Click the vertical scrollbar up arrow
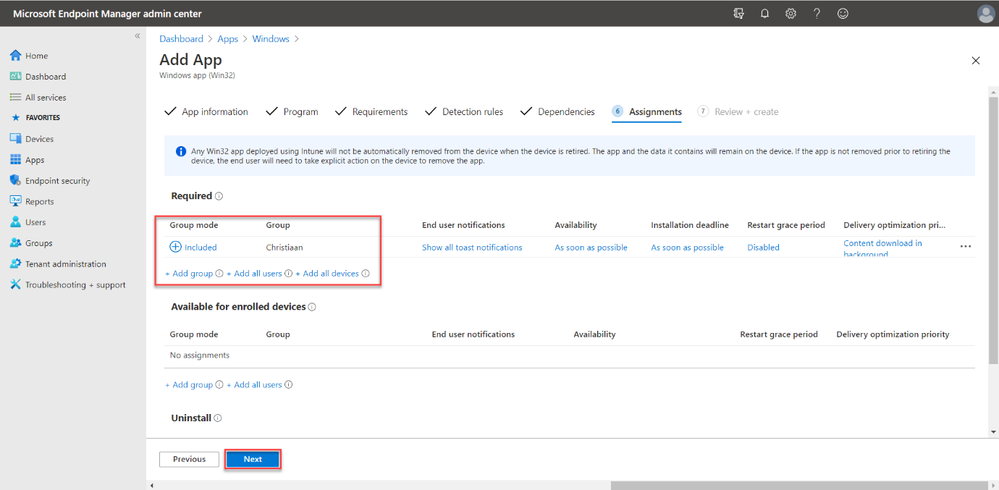 [x=993, y=94]
